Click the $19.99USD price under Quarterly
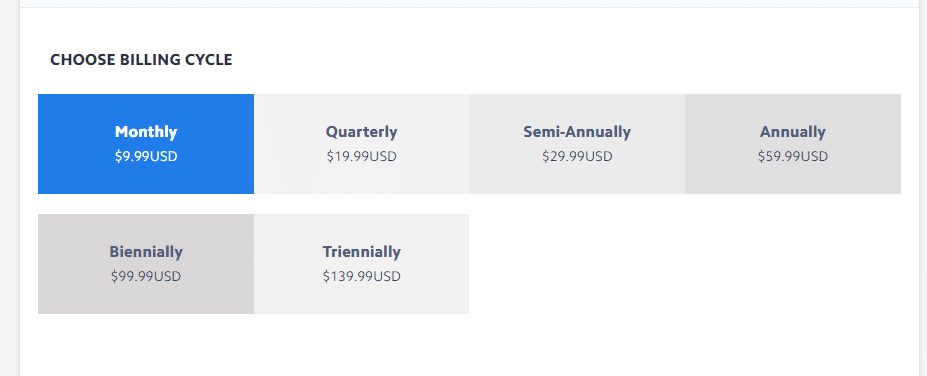 361,157
